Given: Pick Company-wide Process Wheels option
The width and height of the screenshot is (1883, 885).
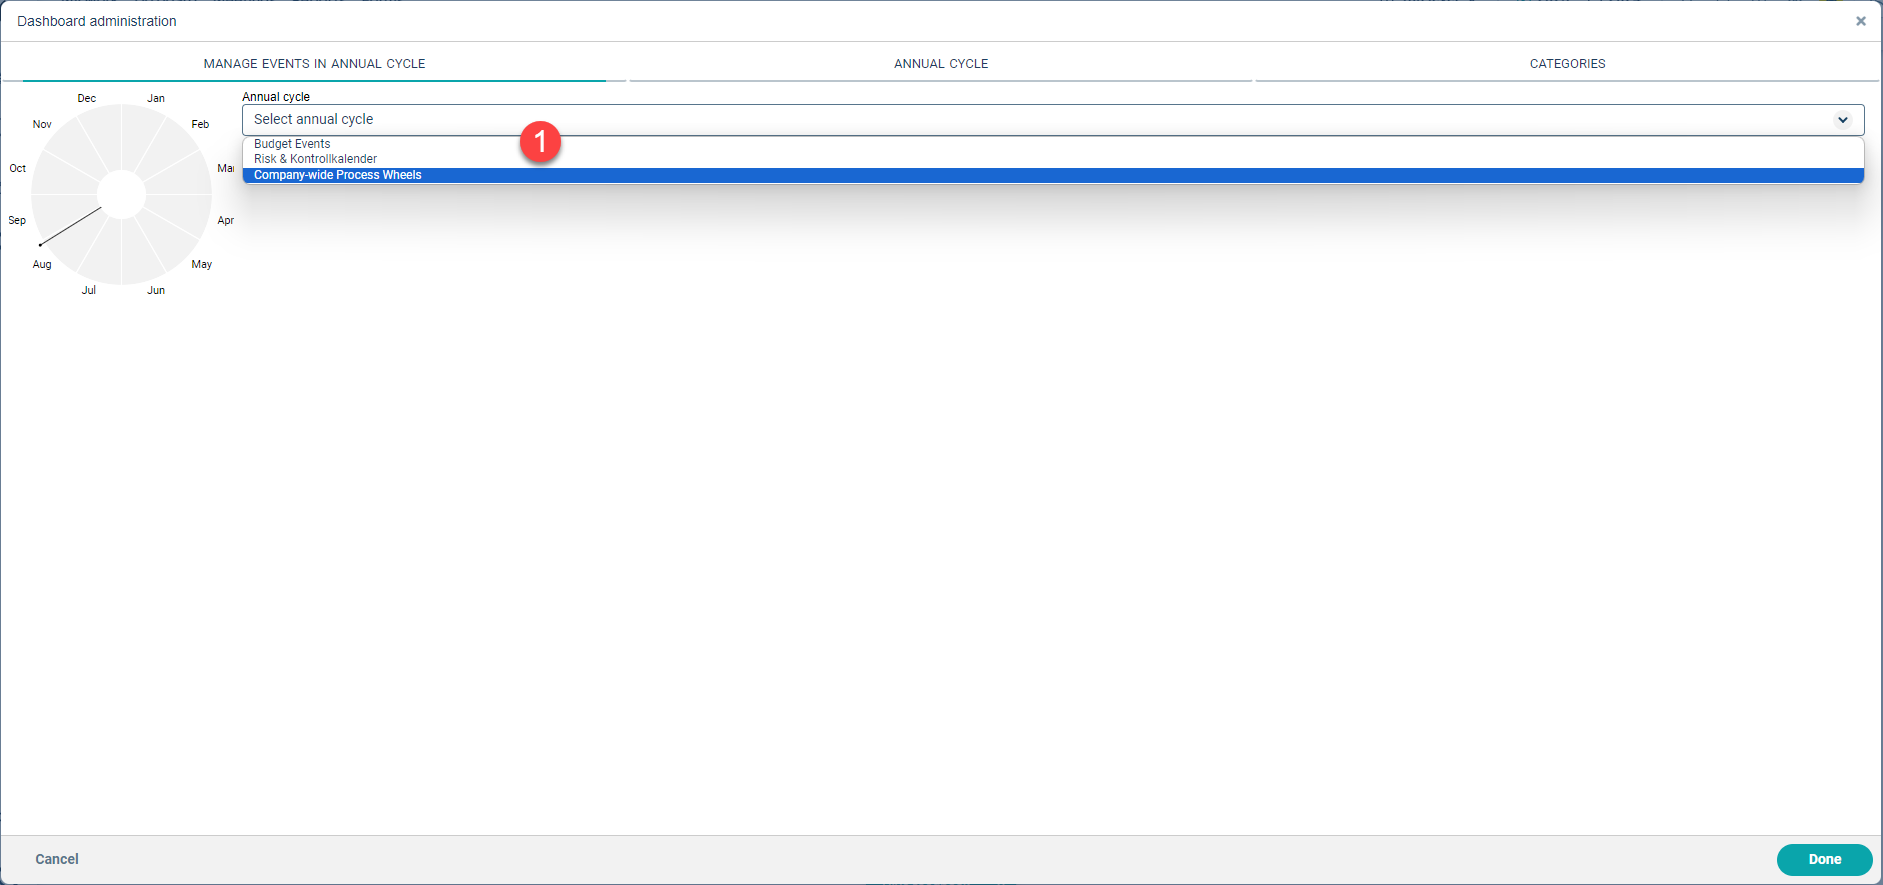Looking at the screenshot, I should 338,175.
